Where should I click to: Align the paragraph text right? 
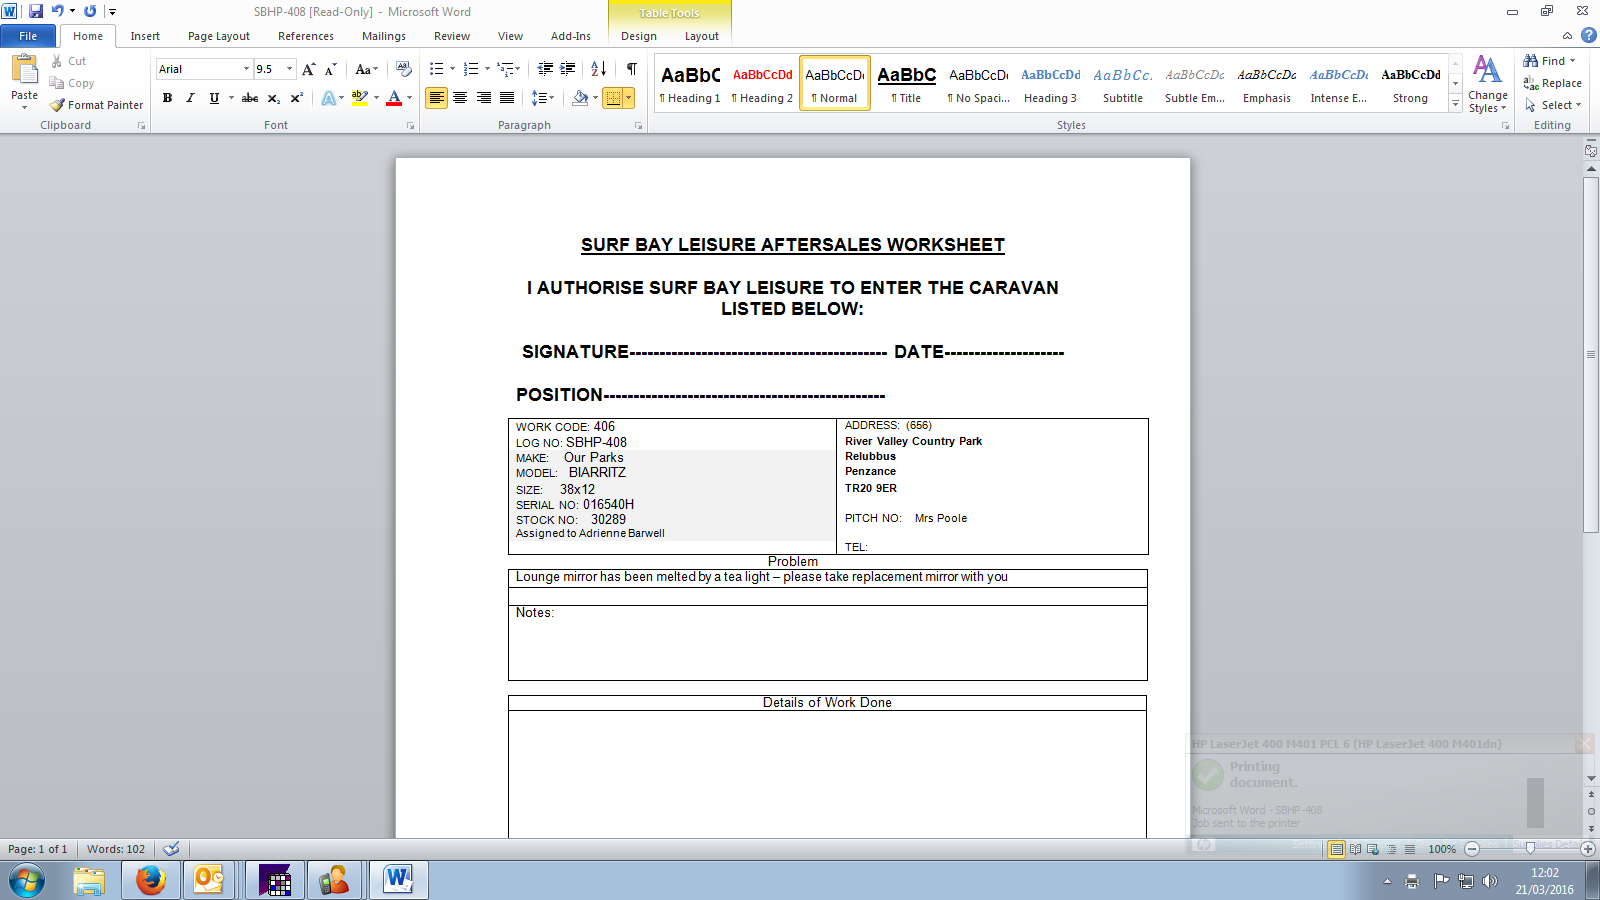coord(484,98)
